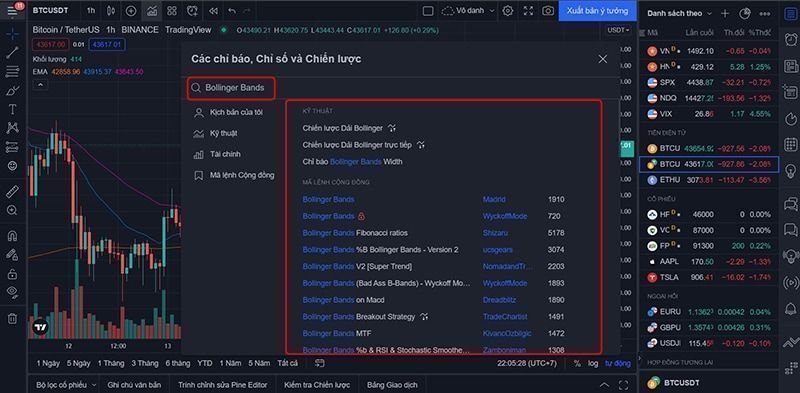Select the 1 Ngày date range

(x=48, y=363)
